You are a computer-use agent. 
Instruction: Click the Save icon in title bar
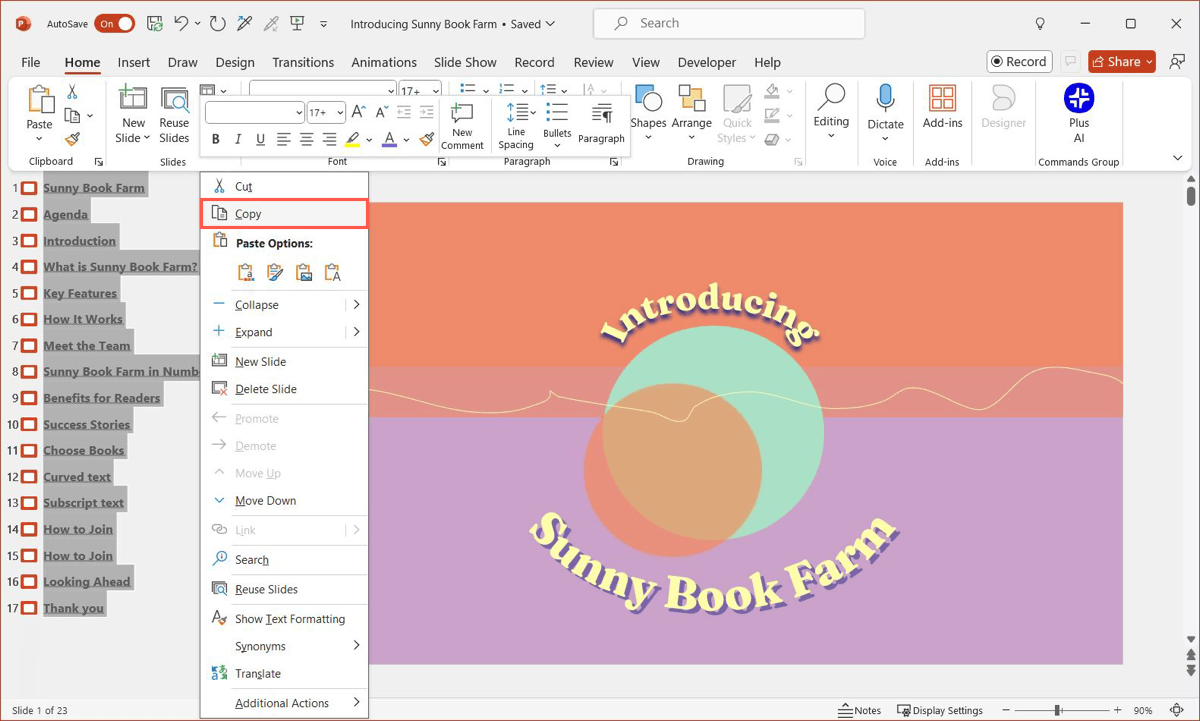click(x=155, y=23)
